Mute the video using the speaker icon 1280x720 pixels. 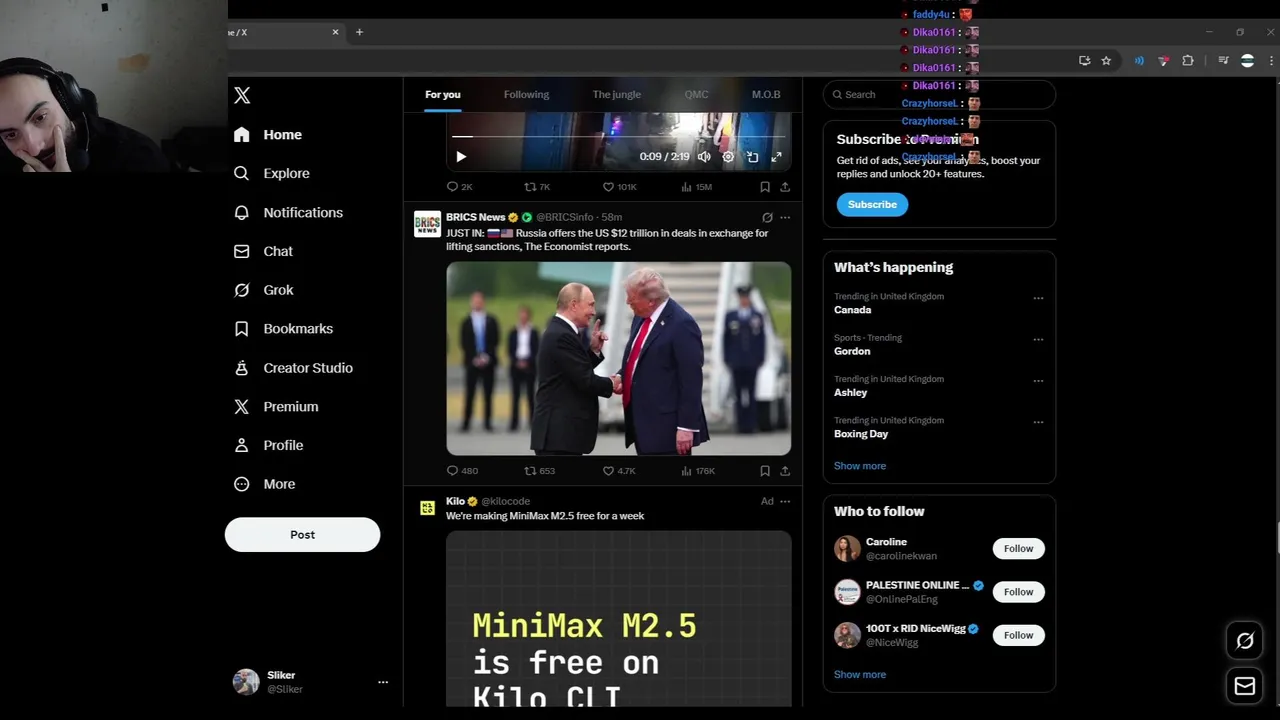click(704, 157)
